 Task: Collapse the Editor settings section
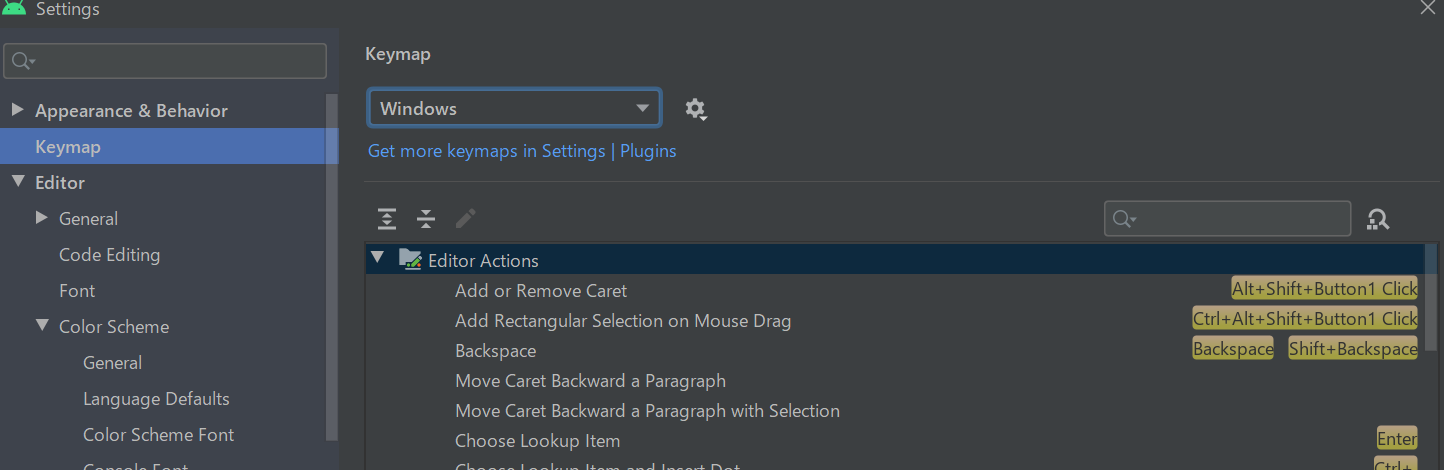[x=17, y=182]
